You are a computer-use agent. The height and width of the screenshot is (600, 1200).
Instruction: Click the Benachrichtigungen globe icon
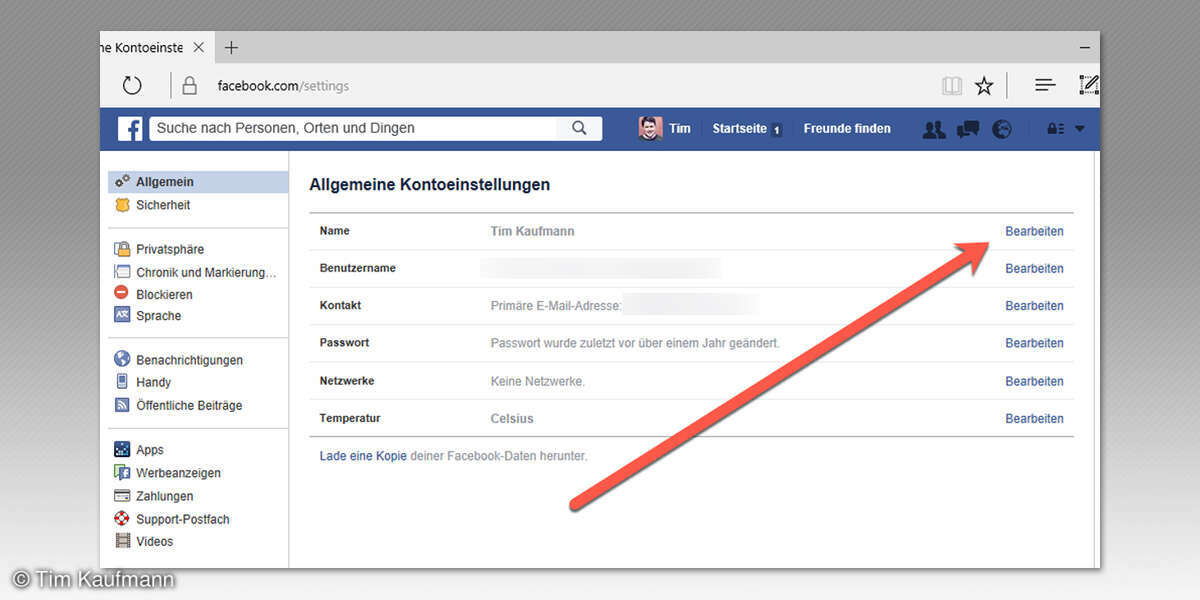pos(122,359)
